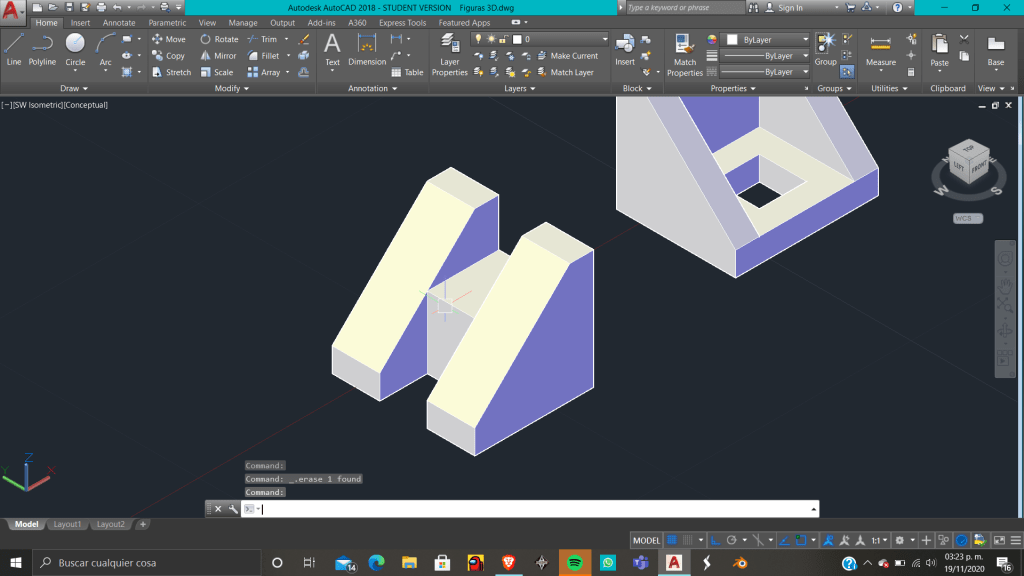Open the Layout1 tab
This screenshot has width=1024, height=576.
point(67,524)
